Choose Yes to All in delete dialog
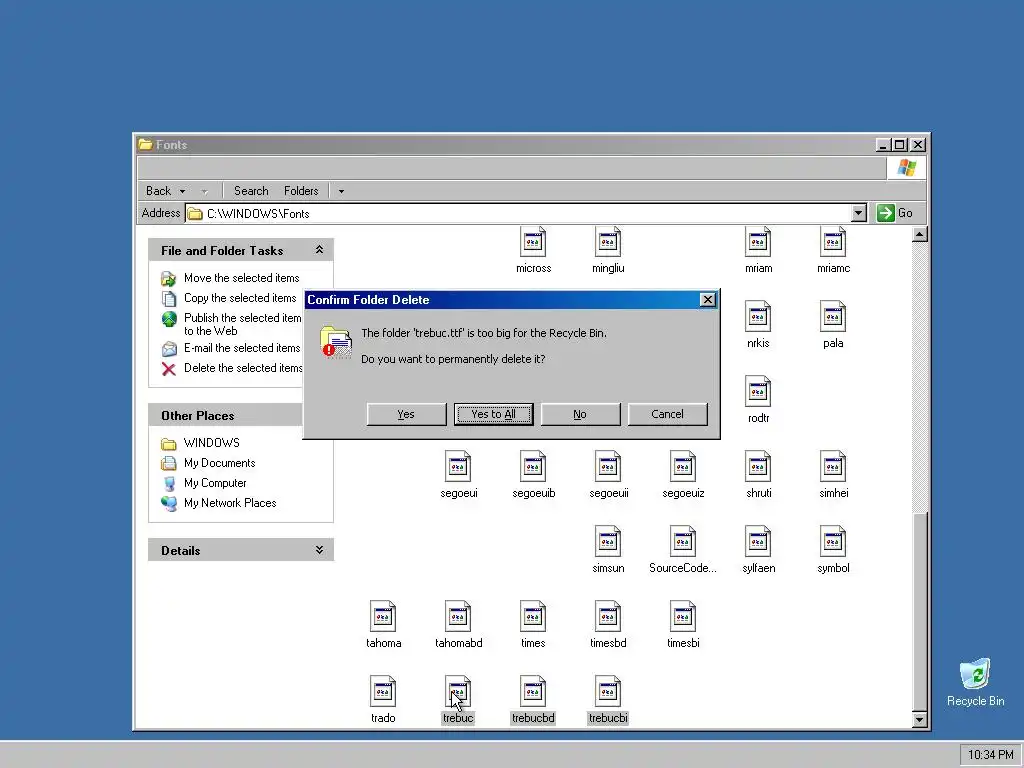1024x768 pixels. tap(494, 414)
